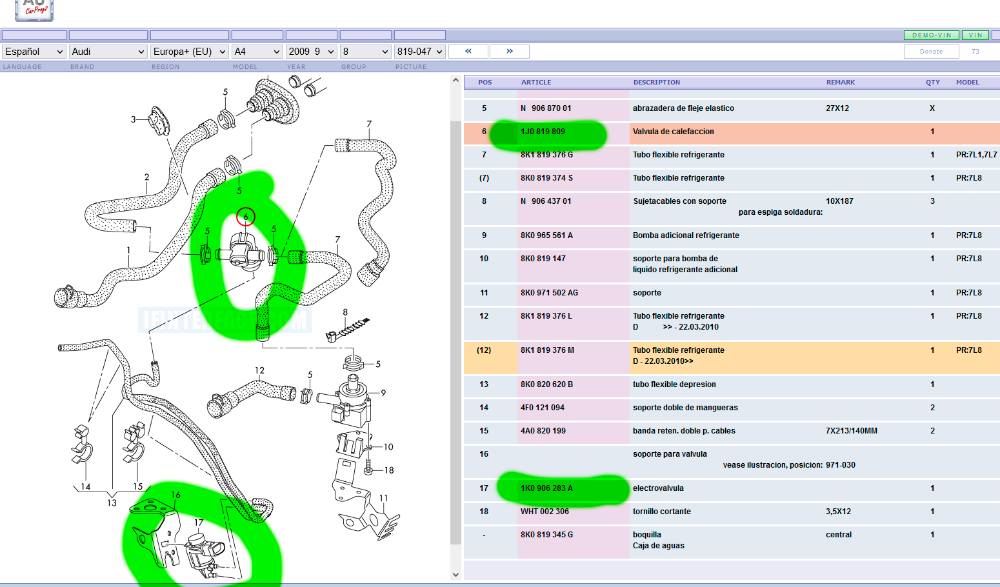The width and height of the screenshot is (1000, 587).
Task: Click the QTY column header
Action: tap(932, 82)
